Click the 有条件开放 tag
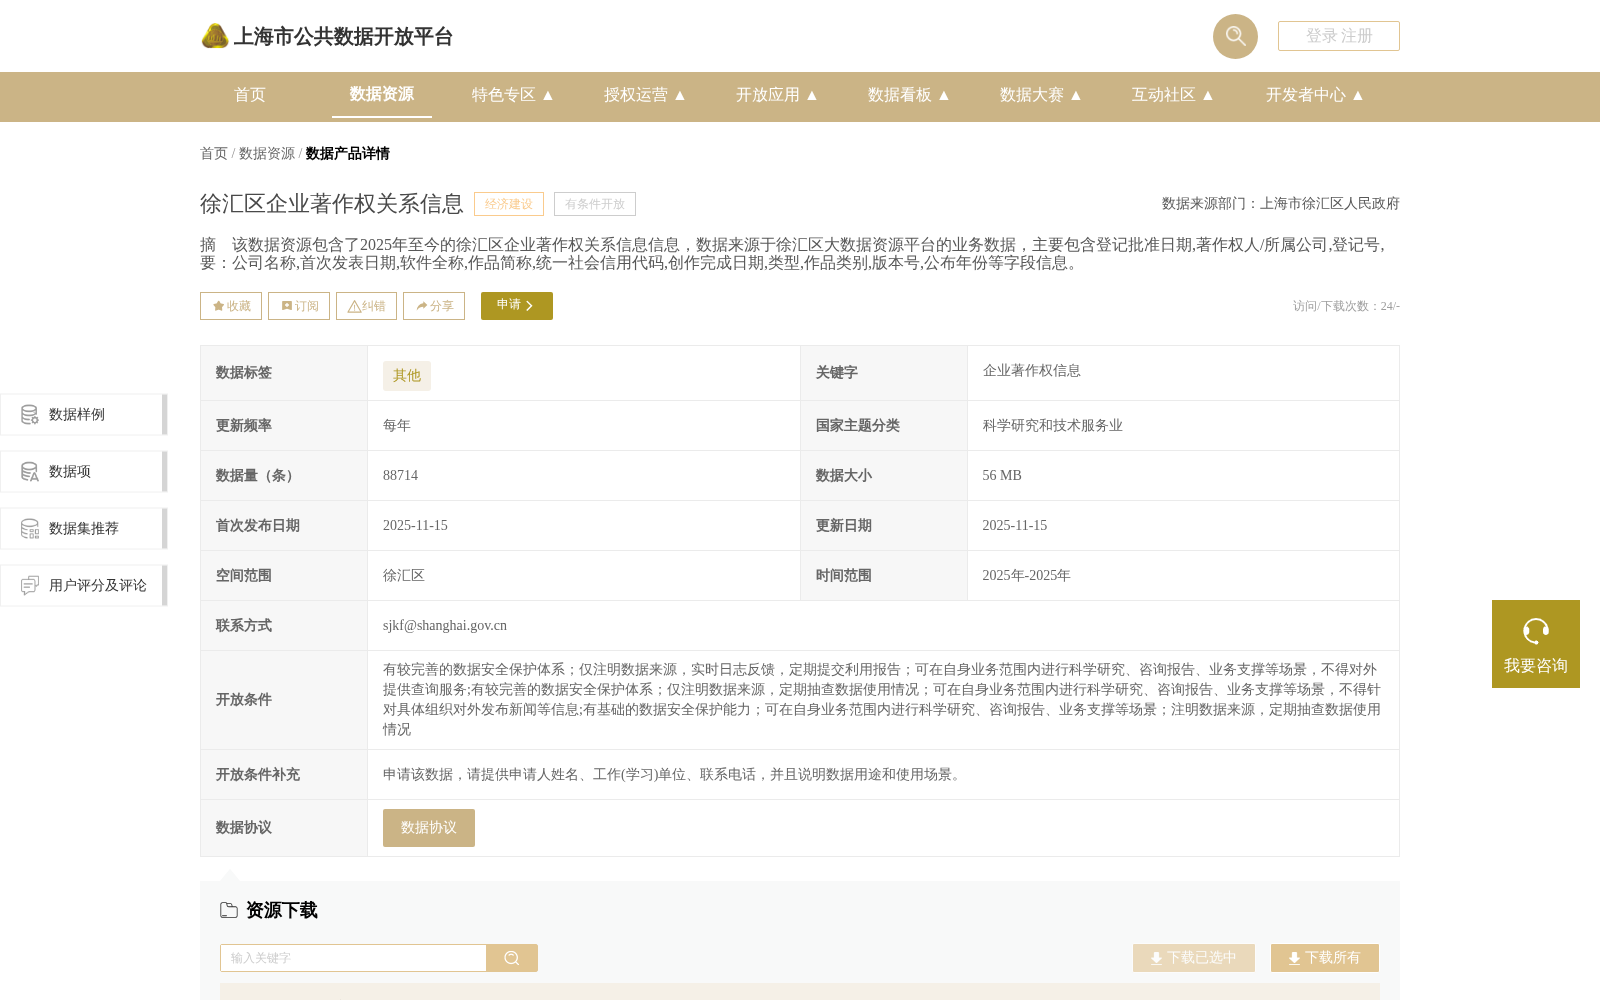The width and height of the screenshot is (1600, 1000). coord(595,204)
